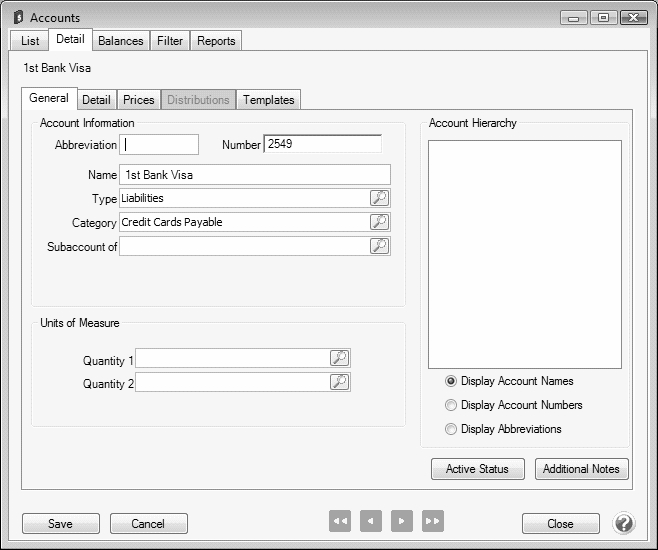Screen dimensions: 658x550
Task: Select Display Account Numbers option
Action: coord(451,405)
